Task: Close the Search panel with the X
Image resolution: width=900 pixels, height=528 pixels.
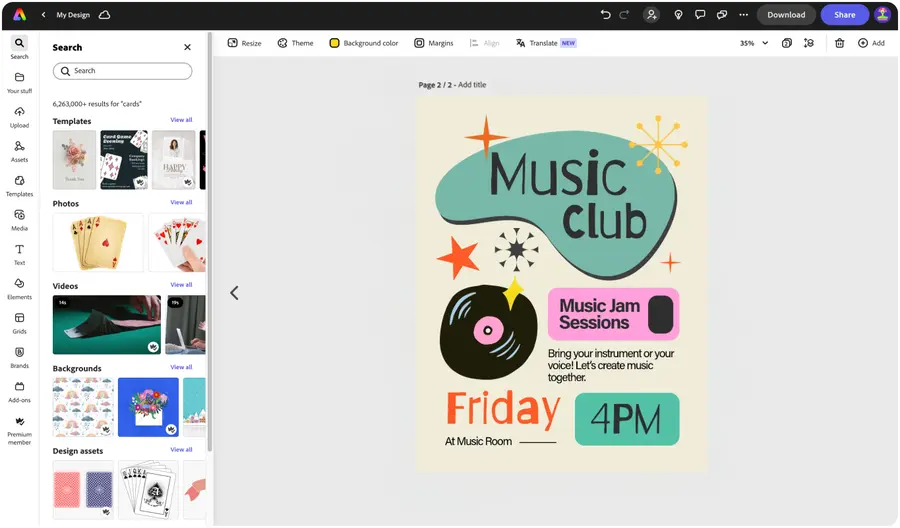Action: tap(187, 47)
